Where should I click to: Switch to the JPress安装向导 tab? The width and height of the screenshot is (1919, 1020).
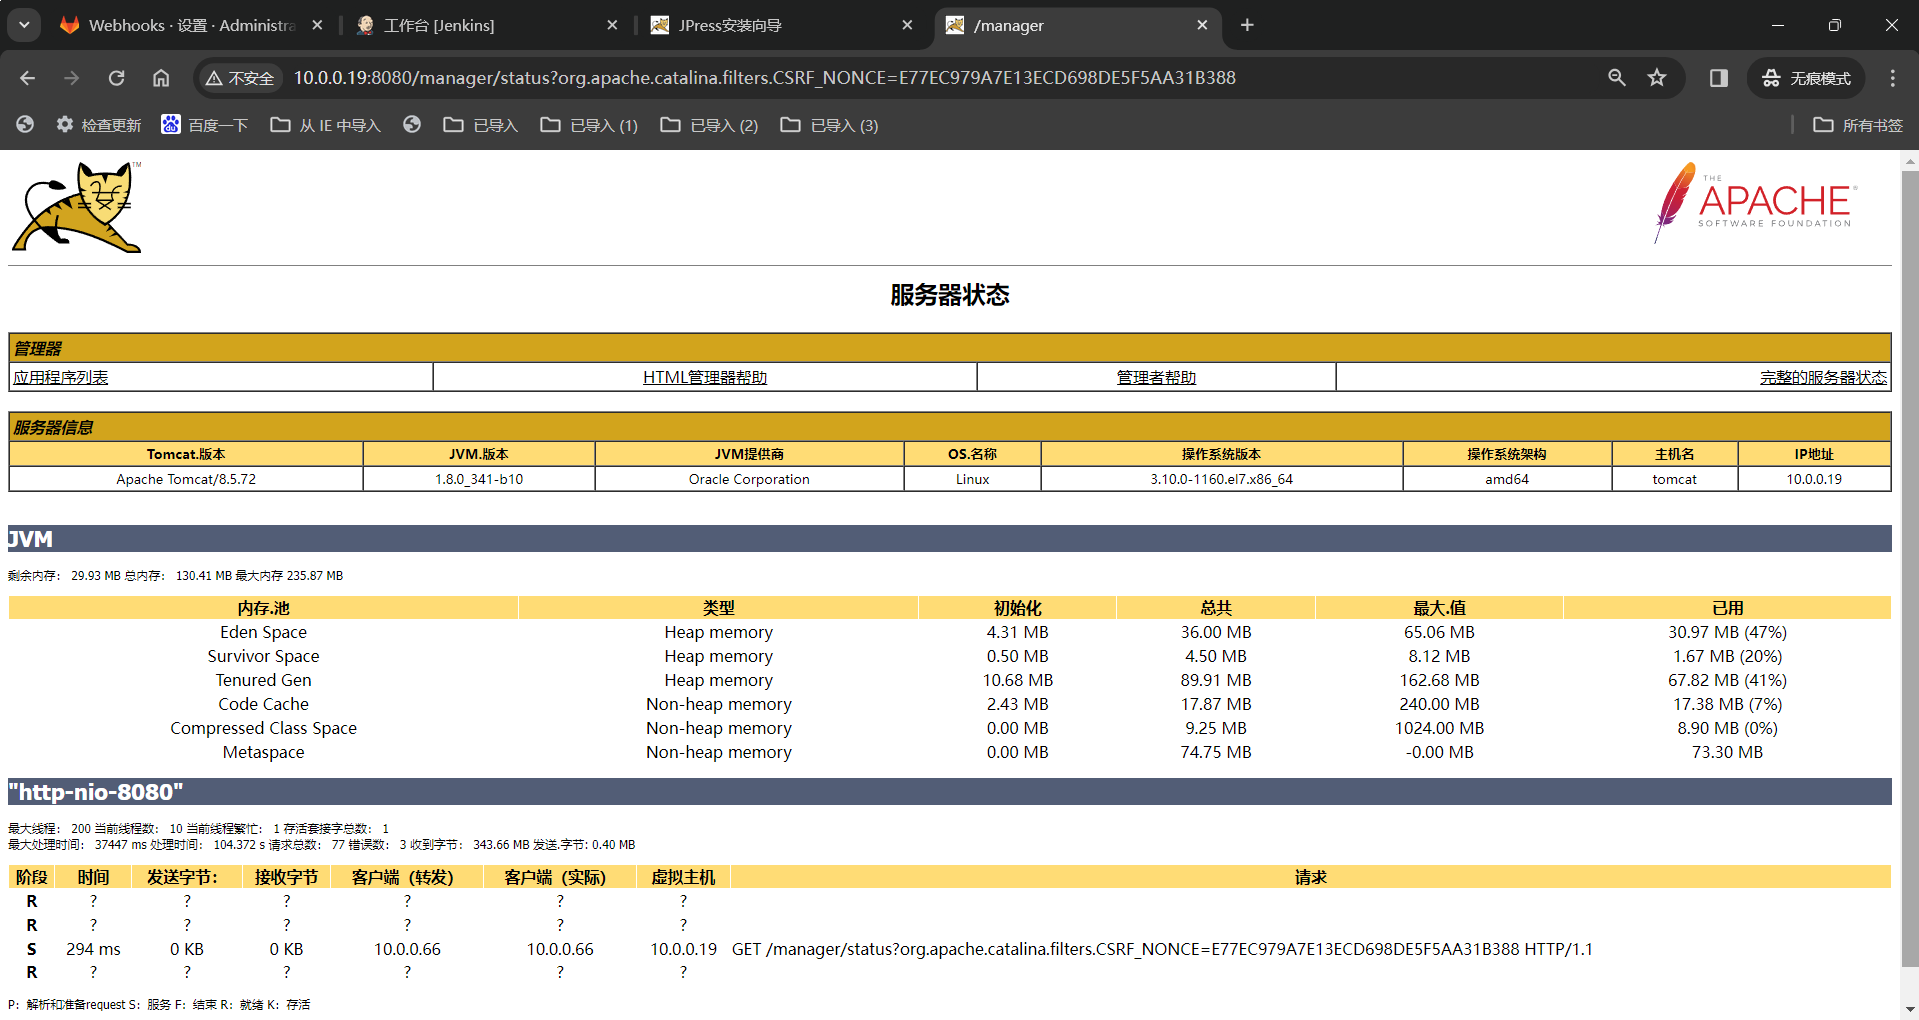pyautogui.click(x=780, y=25)
